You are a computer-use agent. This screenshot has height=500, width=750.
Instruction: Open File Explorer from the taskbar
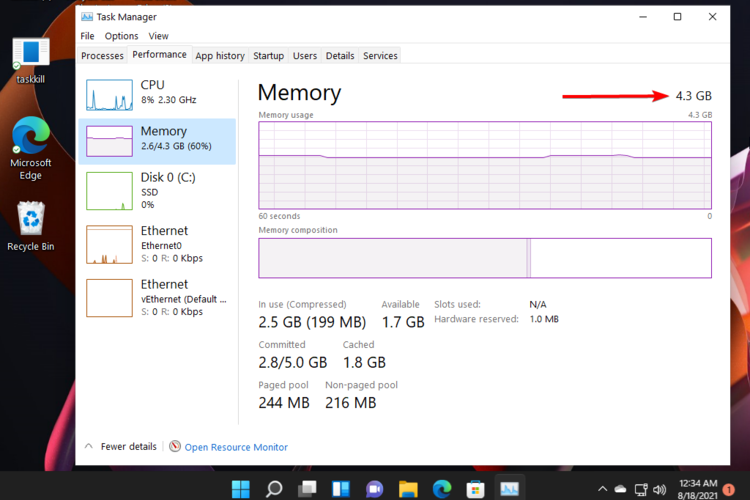pyautogui.click(x=408, y=489)
